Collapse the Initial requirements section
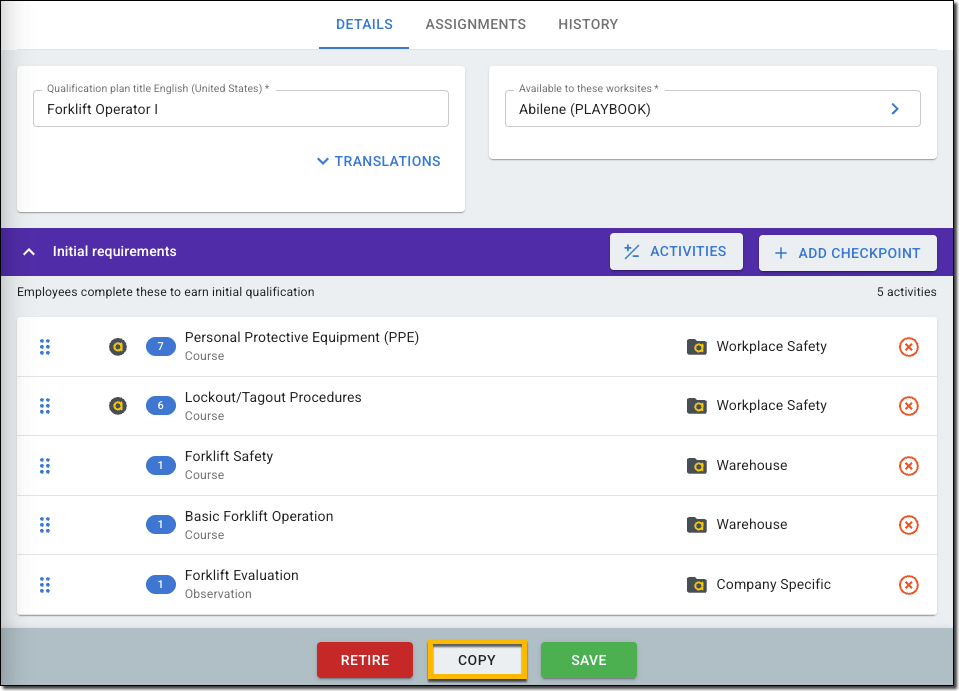 point(30,252)
